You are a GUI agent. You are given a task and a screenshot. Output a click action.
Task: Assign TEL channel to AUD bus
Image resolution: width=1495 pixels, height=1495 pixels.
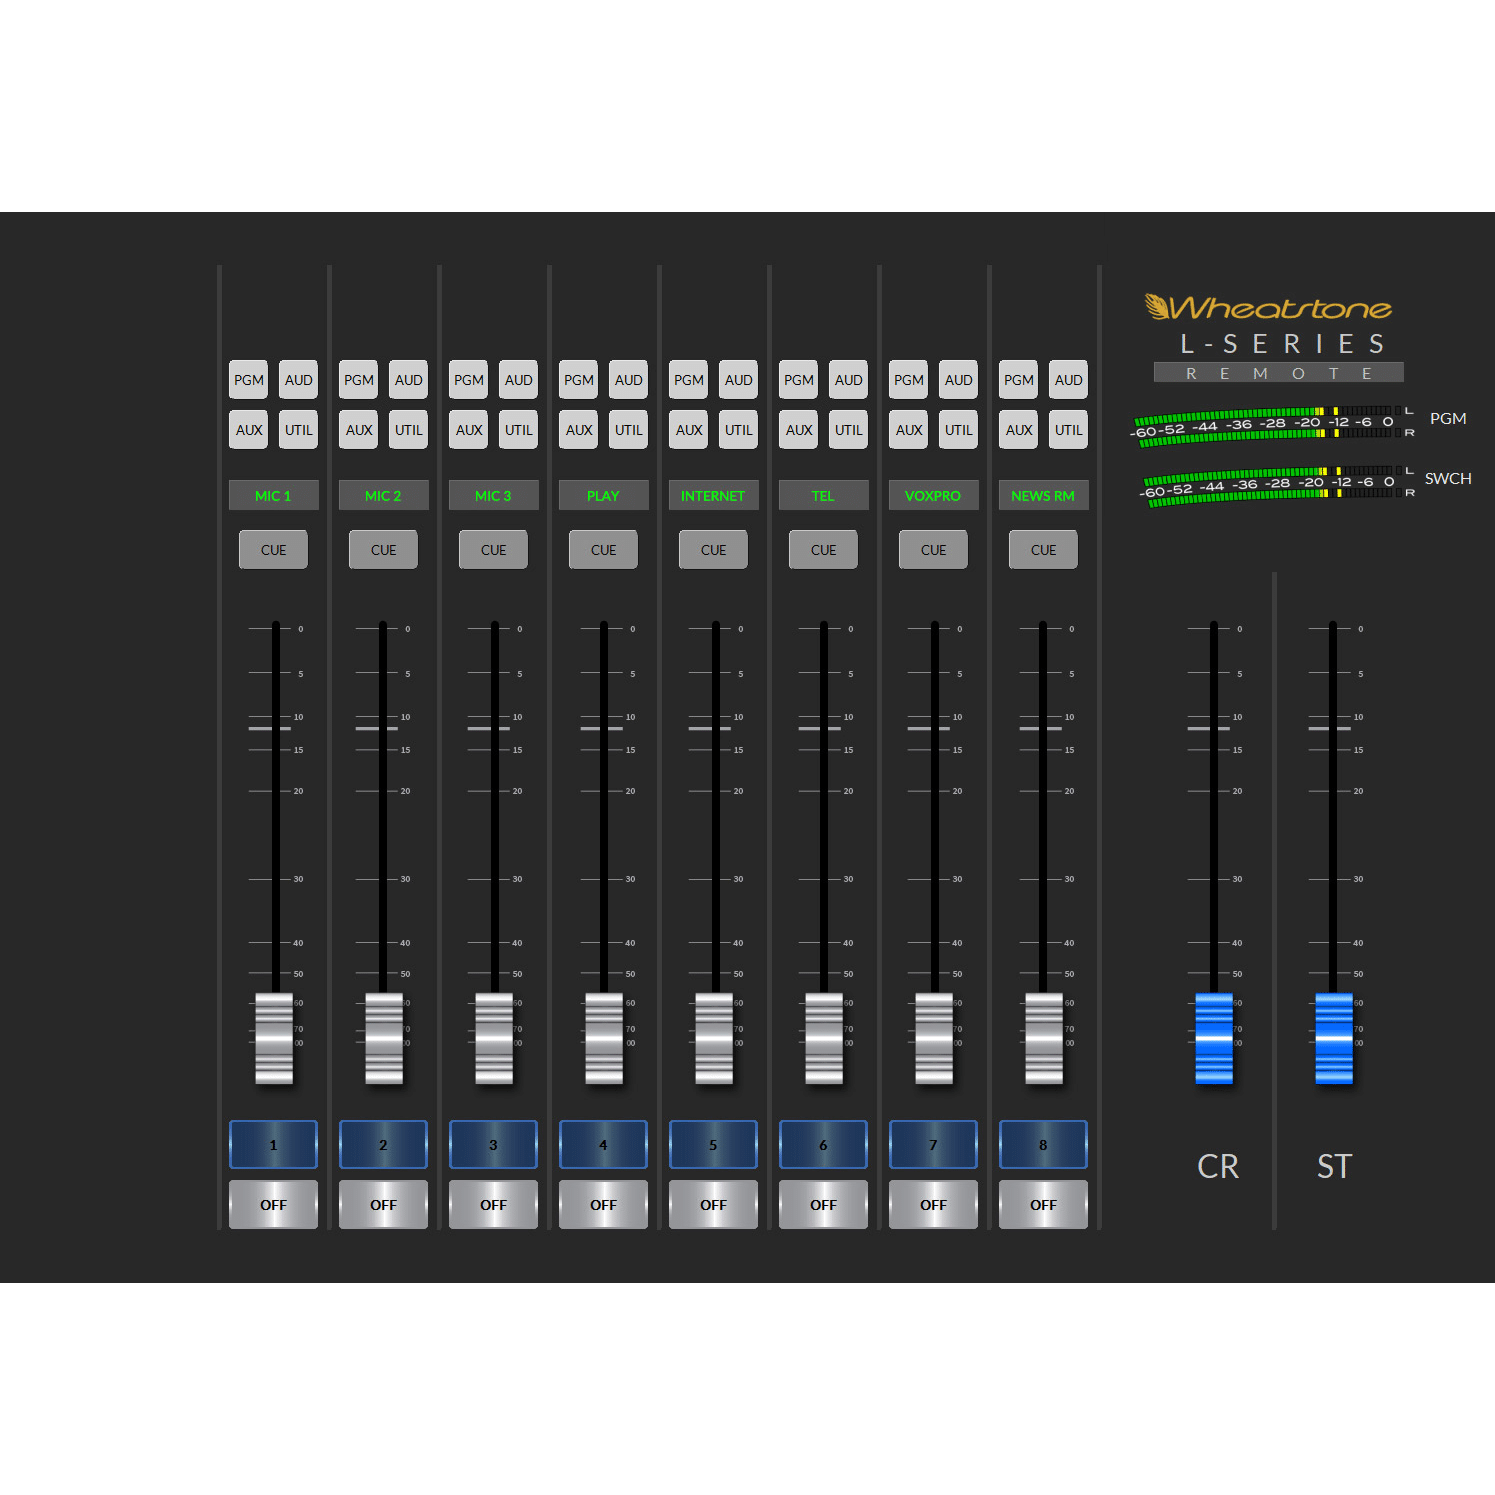tap(848, 380)
